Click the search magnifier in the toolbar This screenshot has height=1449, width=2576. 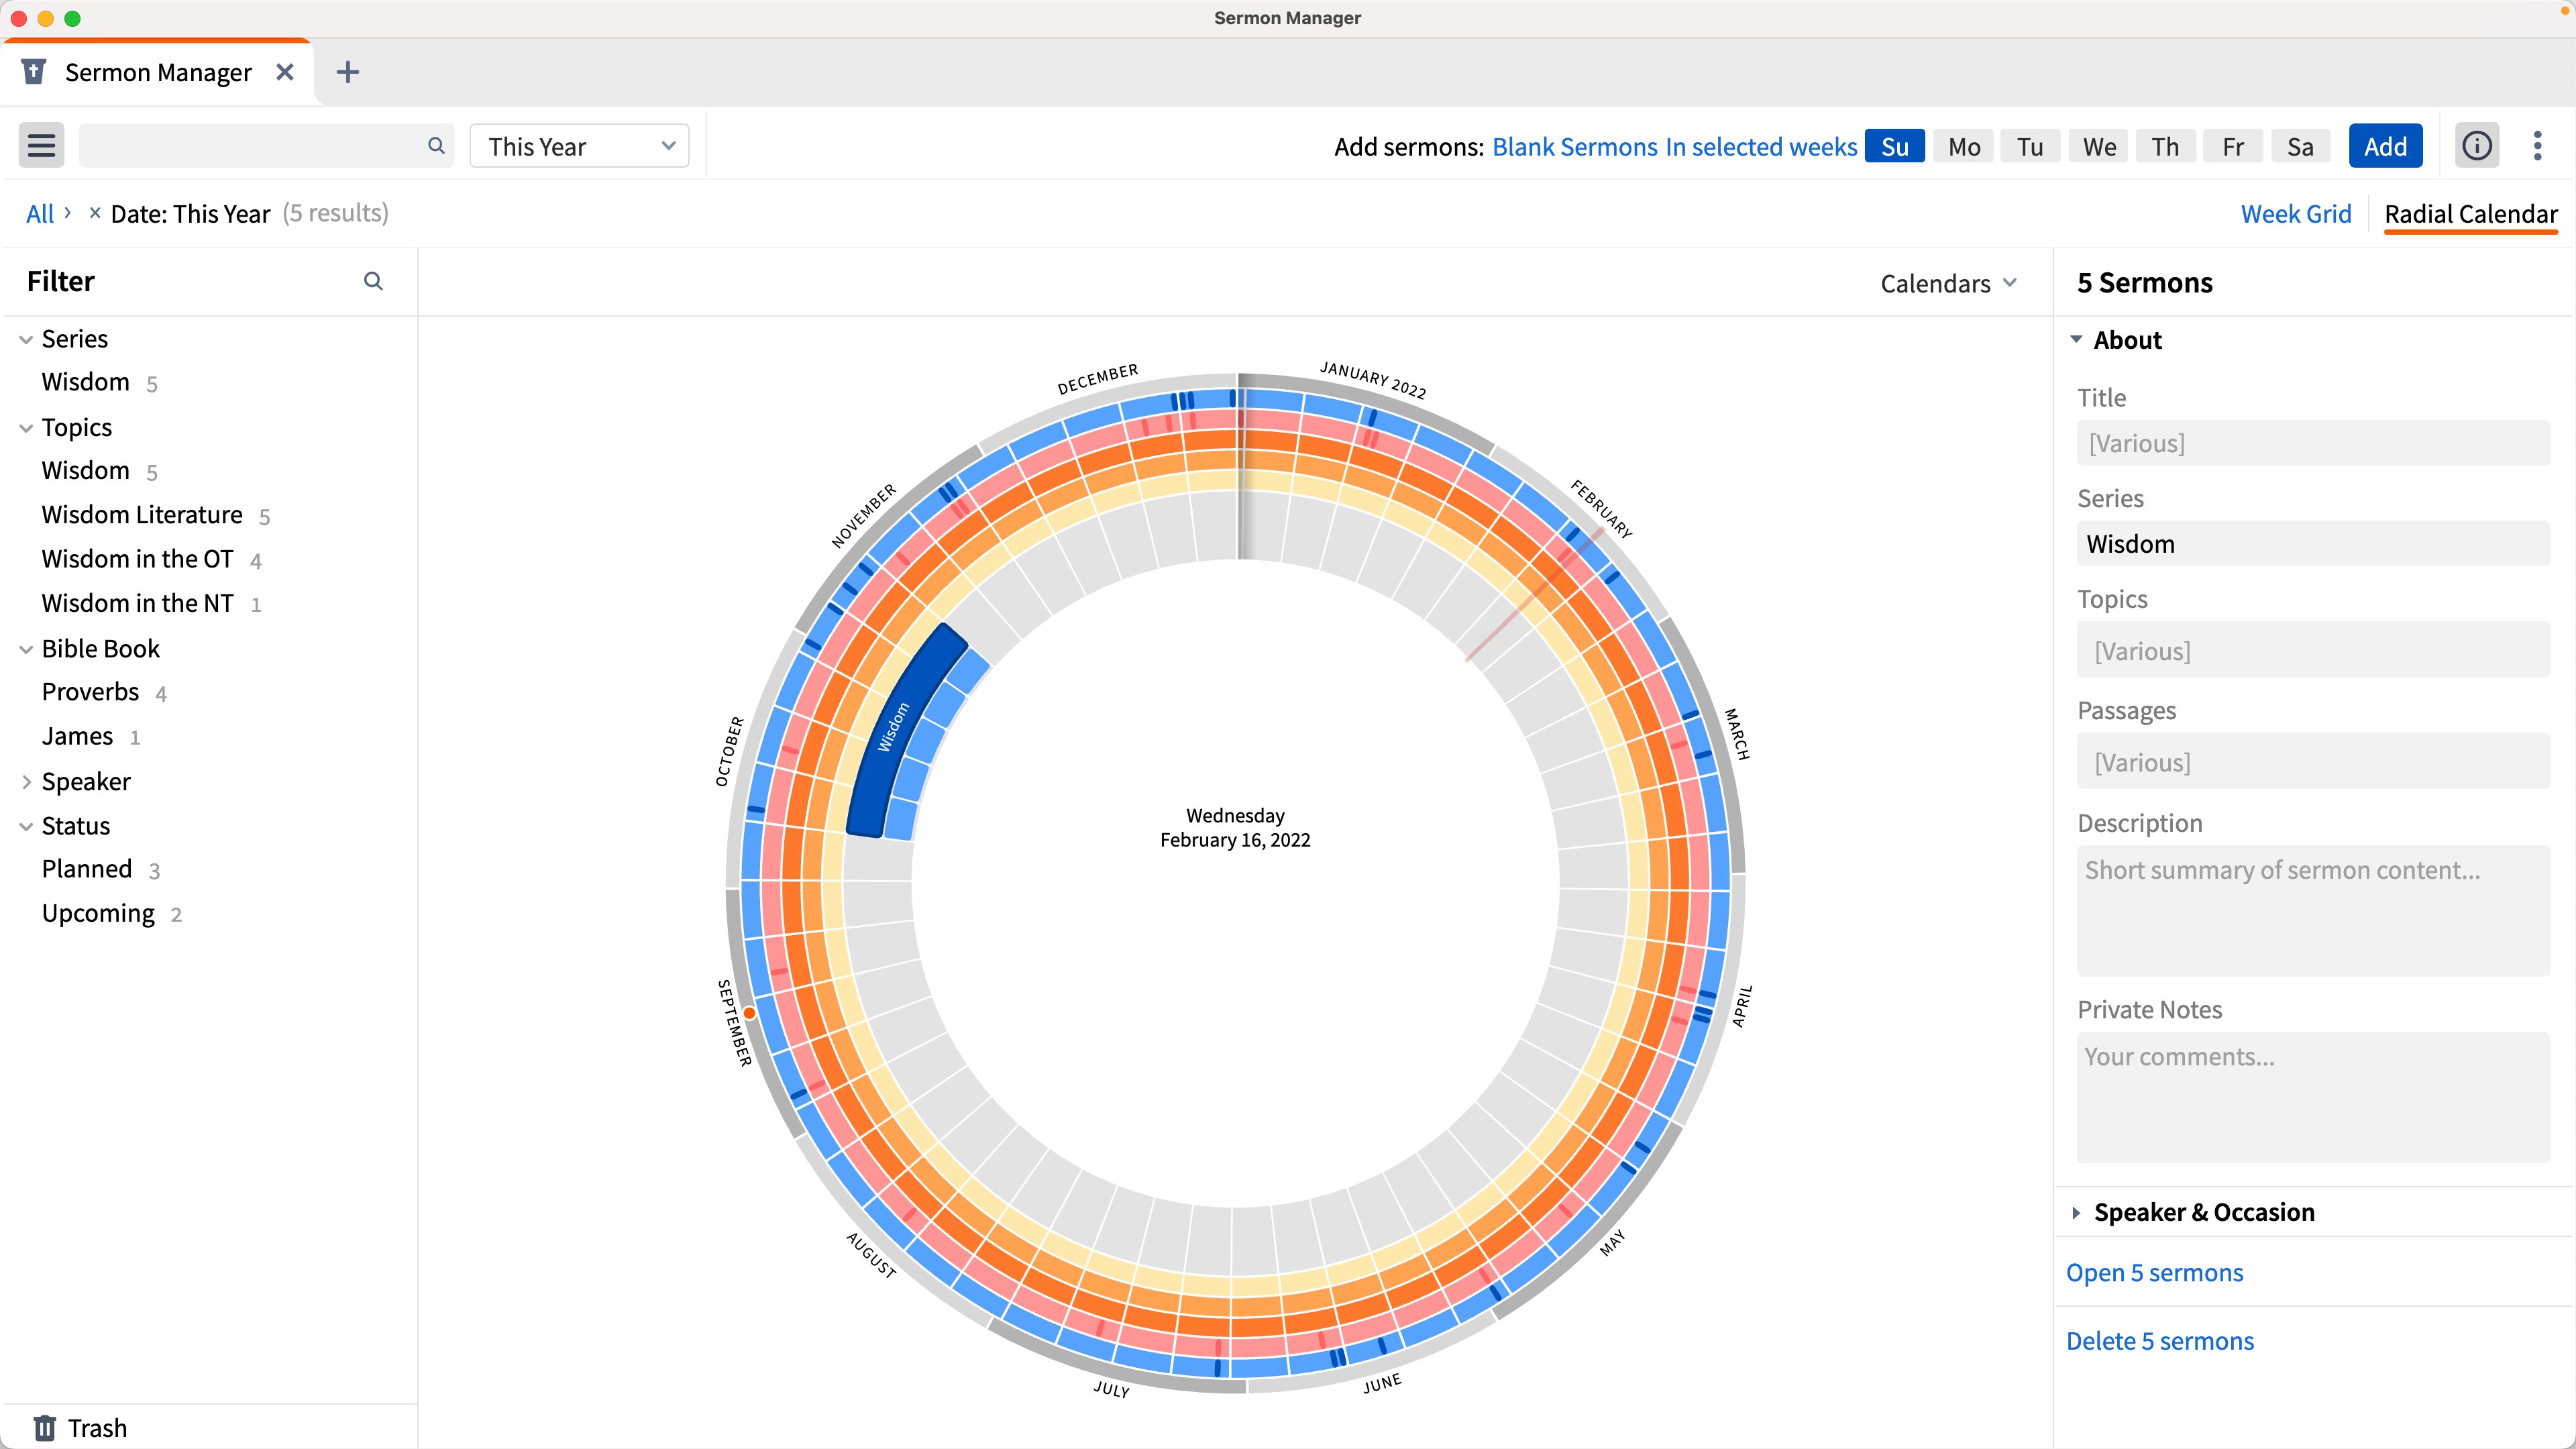(436, 146)
